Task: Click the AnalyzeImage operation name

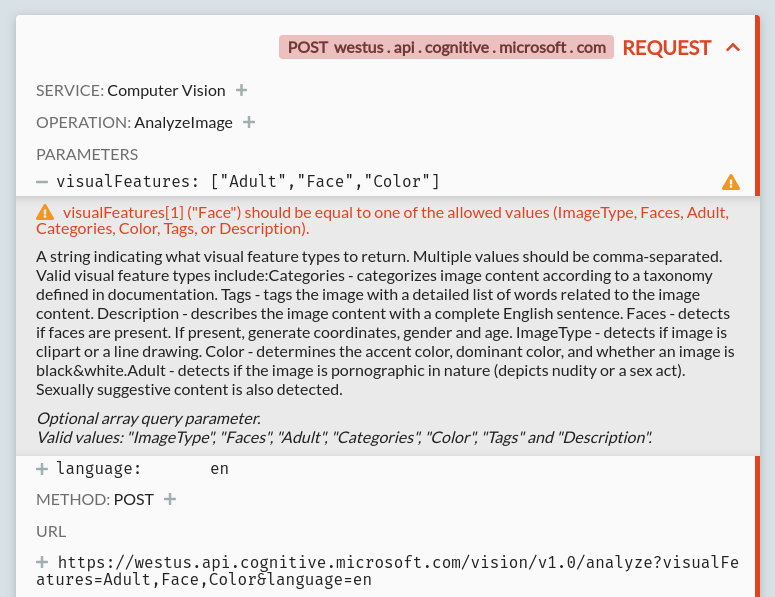Action: 183,122
